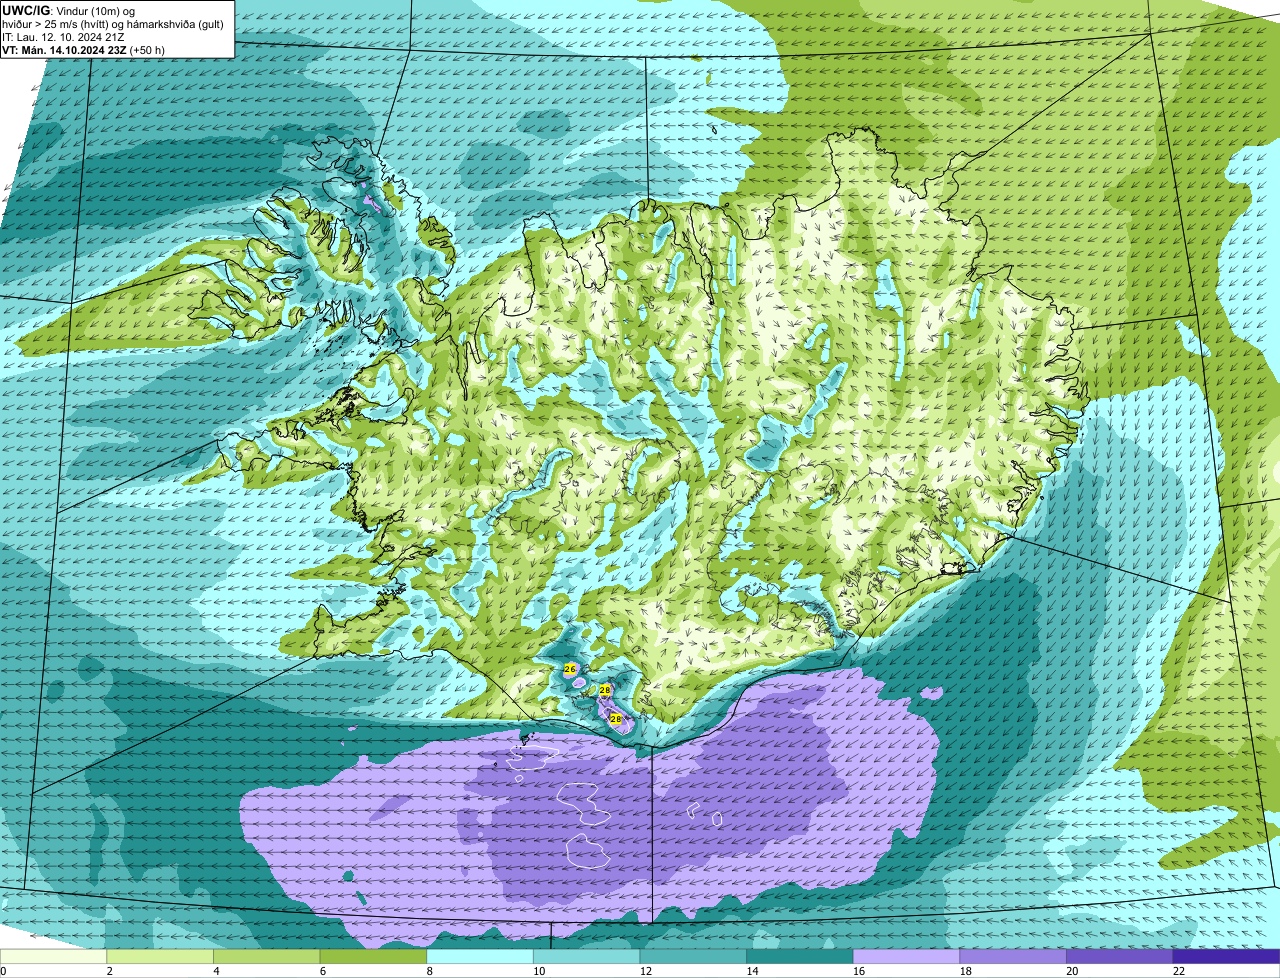Viewport: 1280px width, 978px height.
Task: Click the scale label '14'
Action: pyautogui.click(x=753, y=971)
